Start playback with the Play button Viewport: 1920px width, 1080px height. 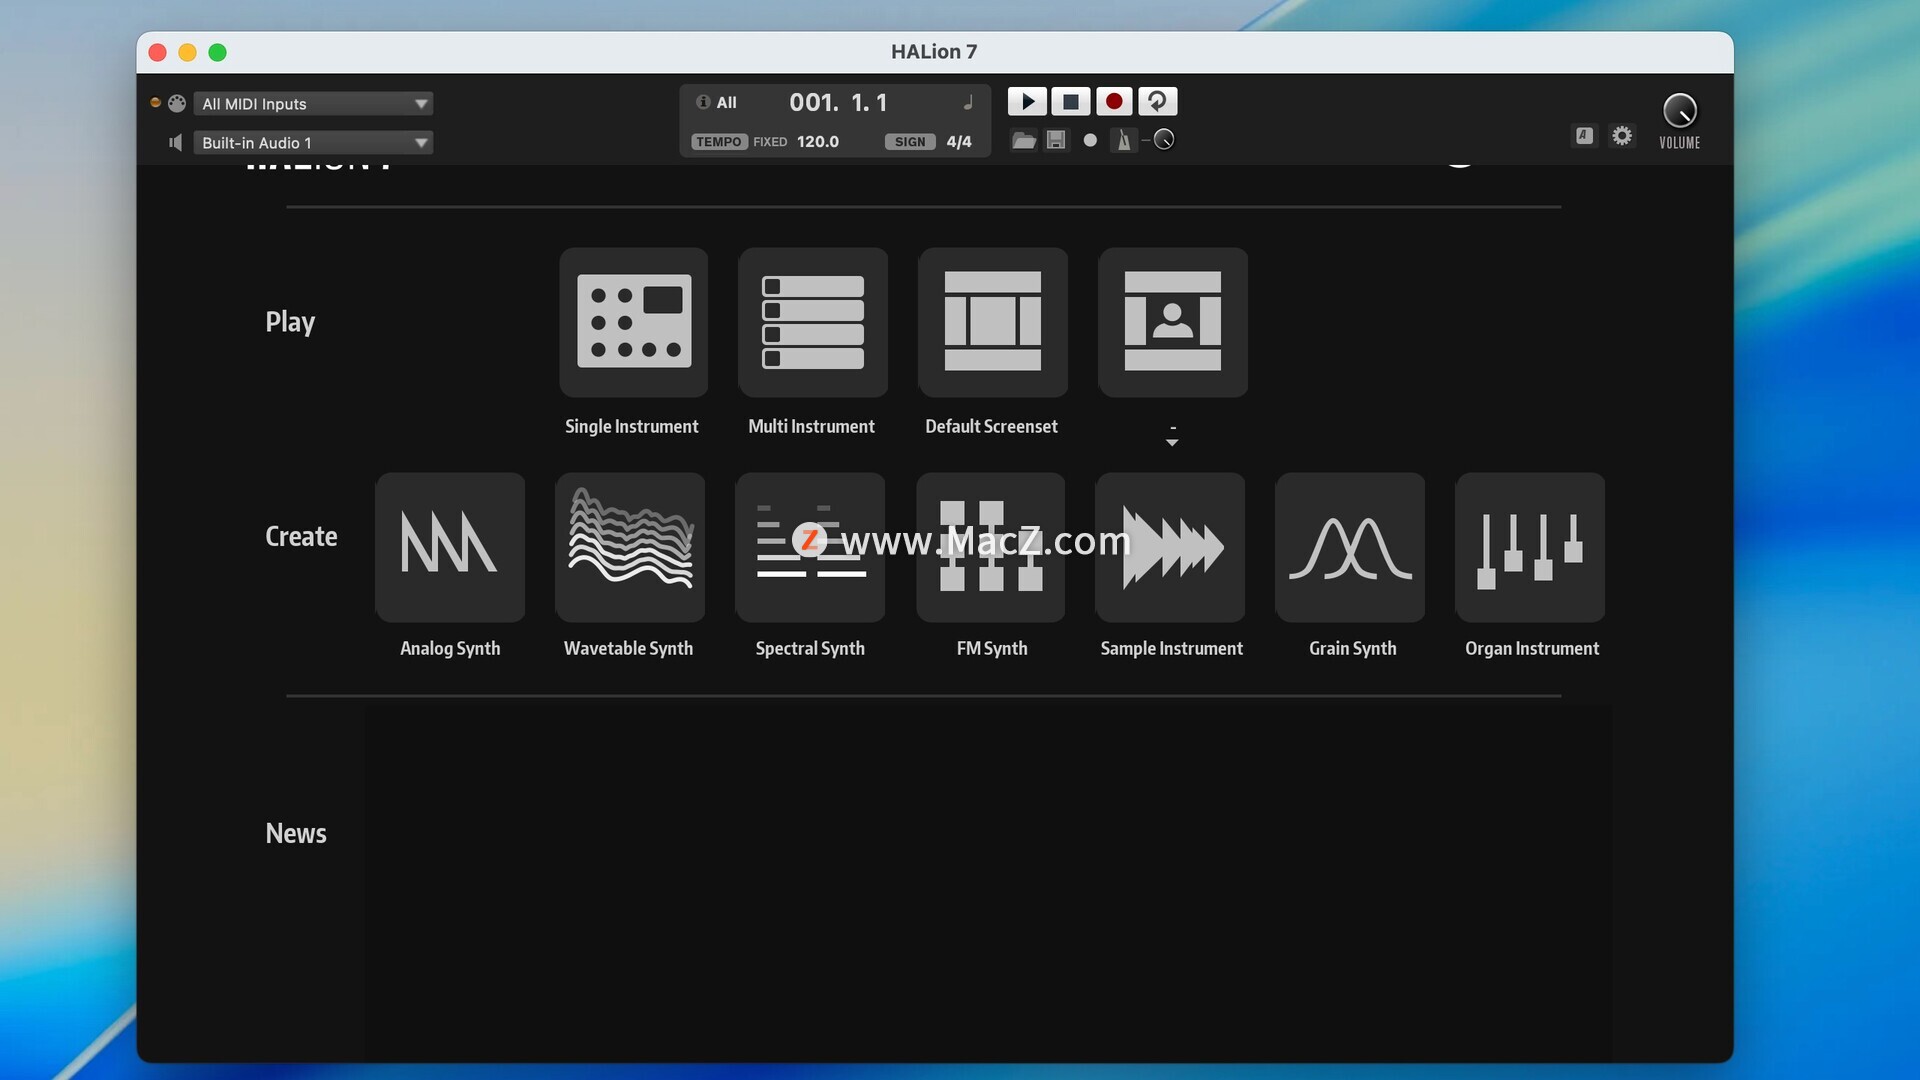coord(1027,101)
